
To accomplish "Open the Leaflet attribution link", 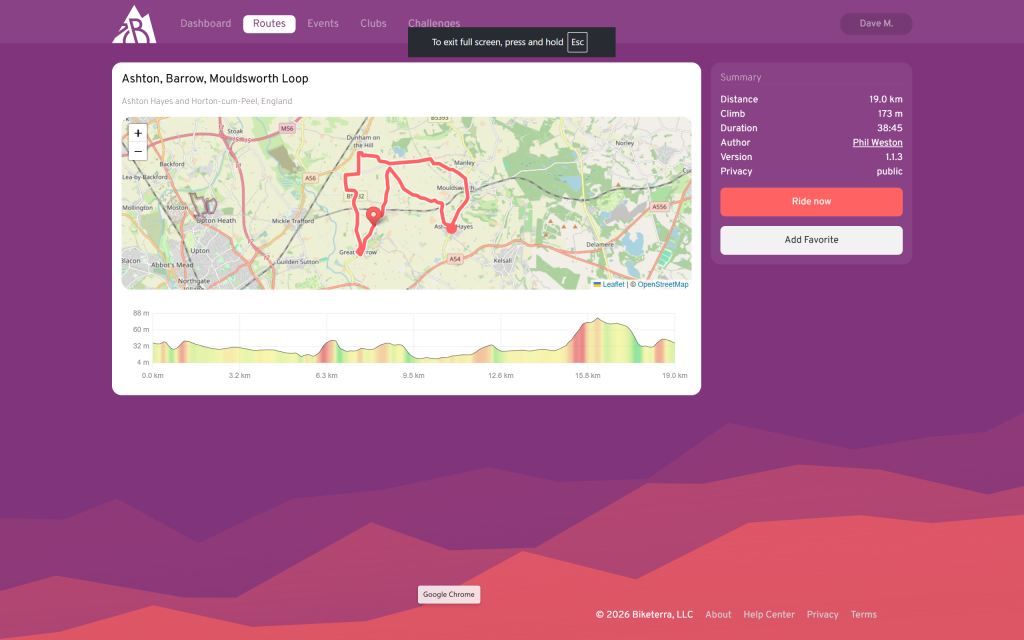I will tap(613, 285).
